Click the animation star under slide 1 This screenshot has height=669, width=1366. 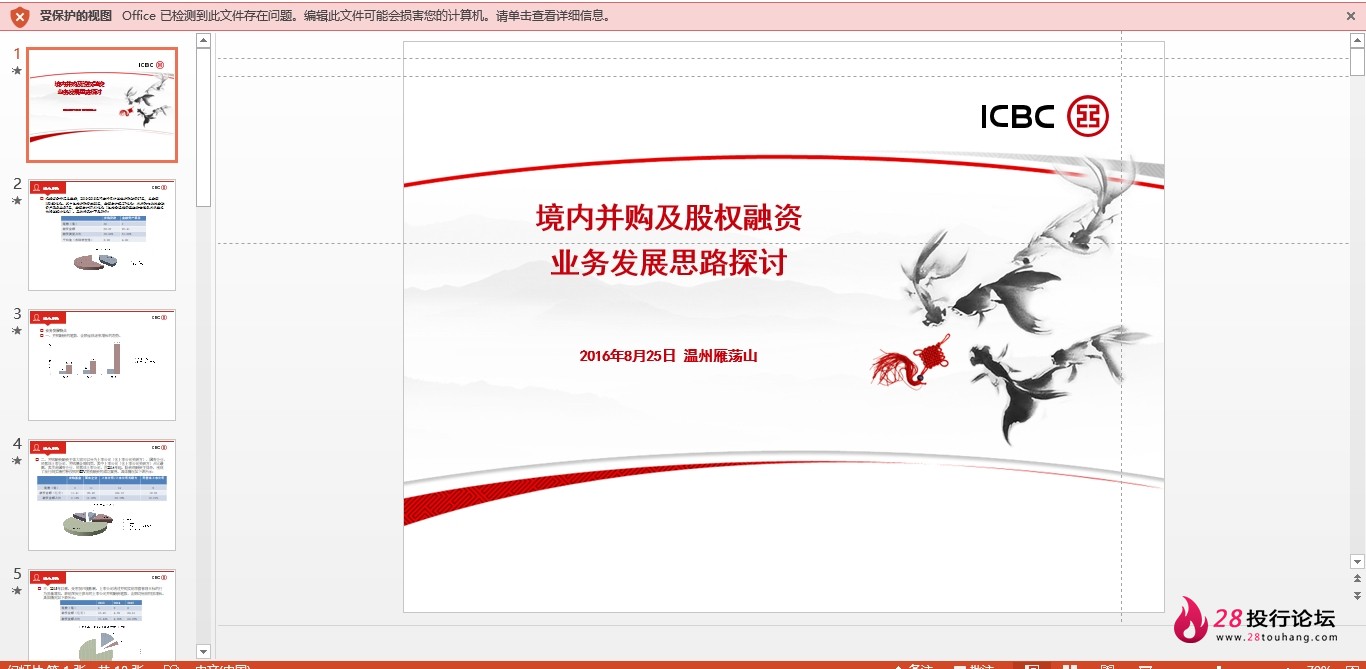click(x=16, y=71)
